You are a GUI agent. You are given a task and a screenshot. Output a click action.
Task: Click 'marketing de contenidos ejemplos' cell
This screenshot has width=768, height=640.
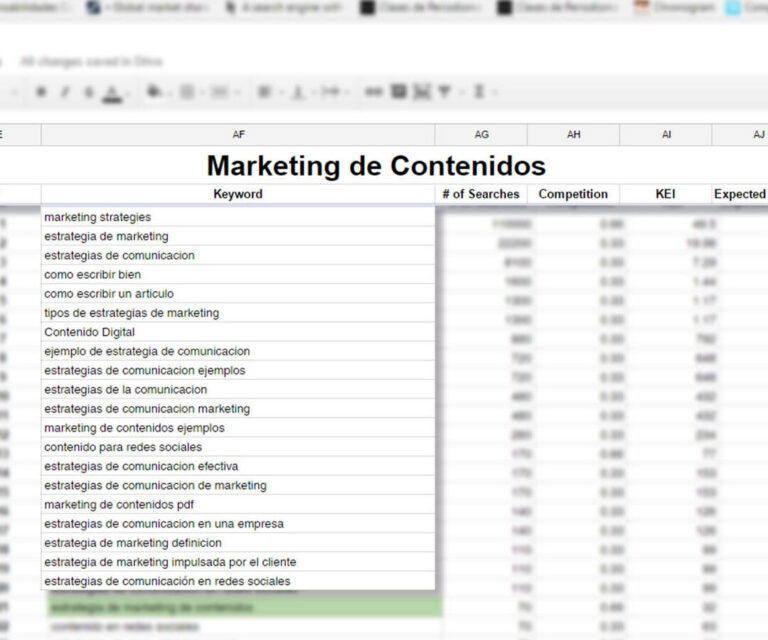pyautogui.click(x=238, y=427)
